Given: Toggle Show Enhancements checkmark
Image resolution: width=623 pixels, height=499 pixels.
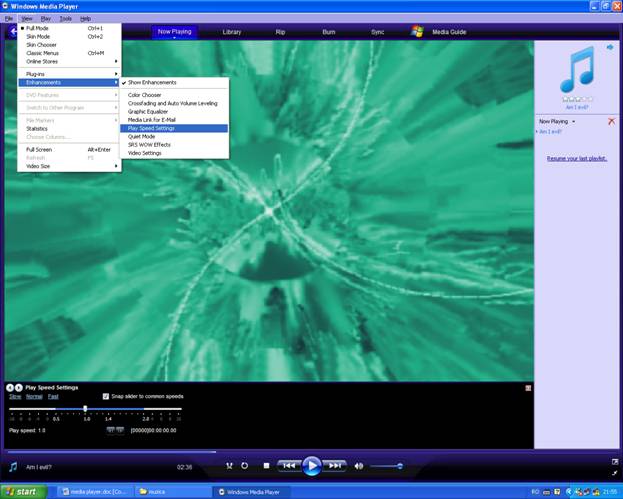Looking at the screenshot, I should [174, 83].
